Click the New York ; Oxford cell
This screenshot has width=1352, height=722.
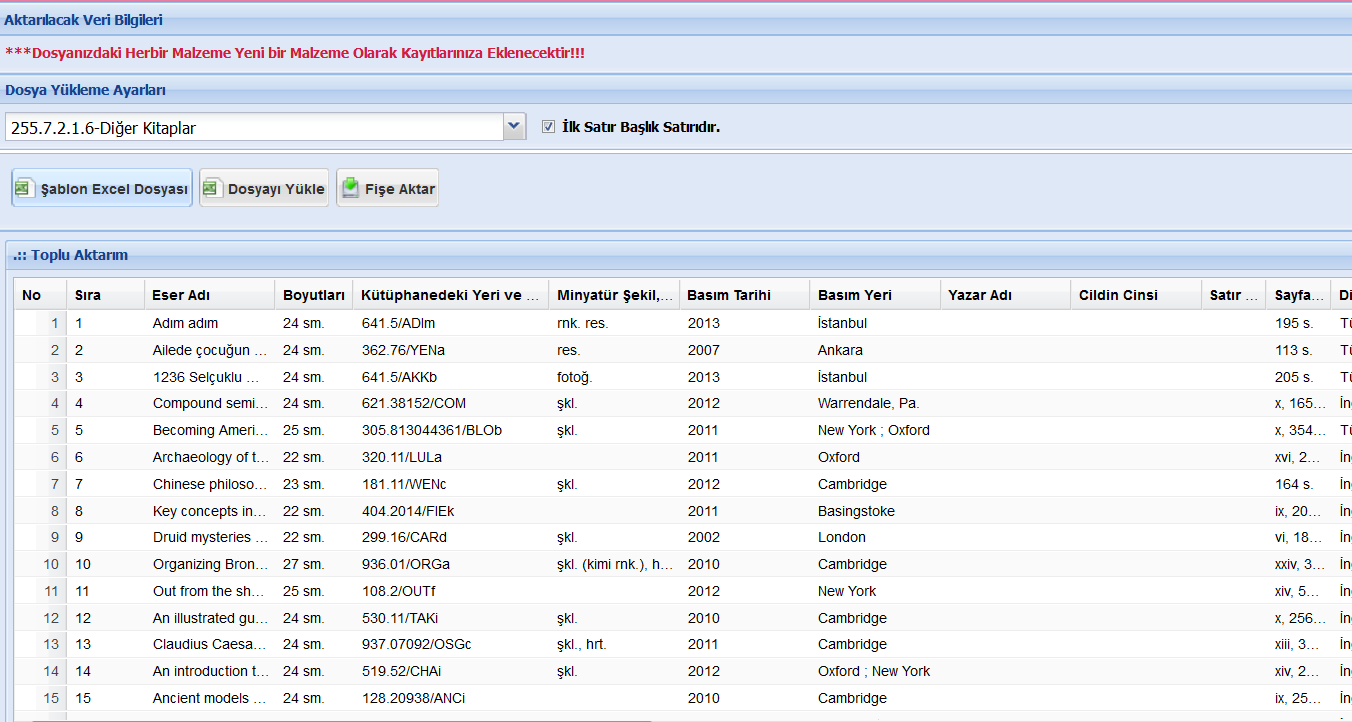(873, 430)
